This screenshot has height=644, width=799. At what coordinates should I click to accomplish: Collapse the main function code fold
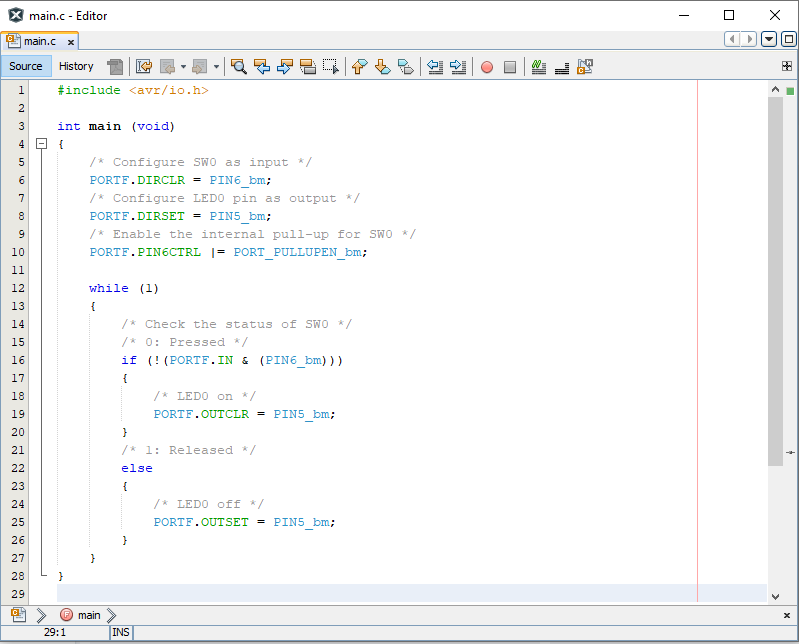tap(42, 144)
